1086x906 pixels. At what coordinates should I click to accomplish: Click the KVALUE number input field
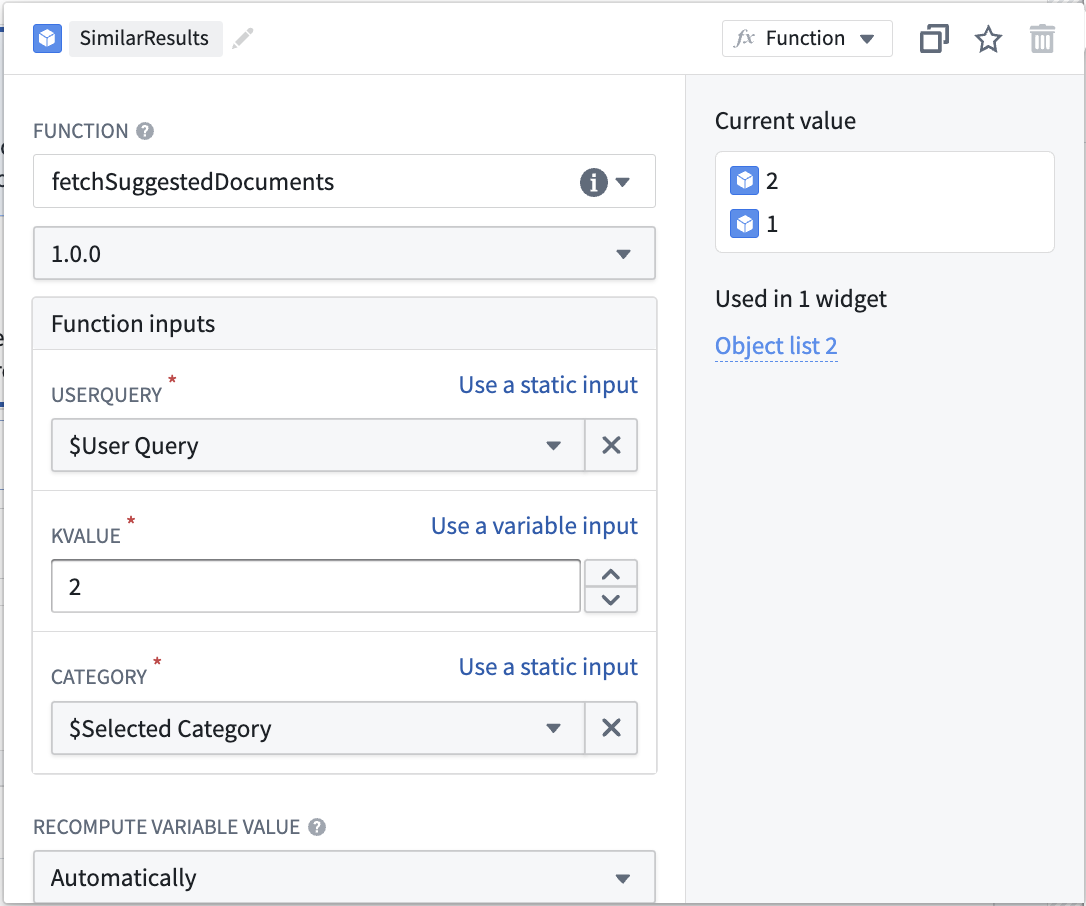pos(316,587)
